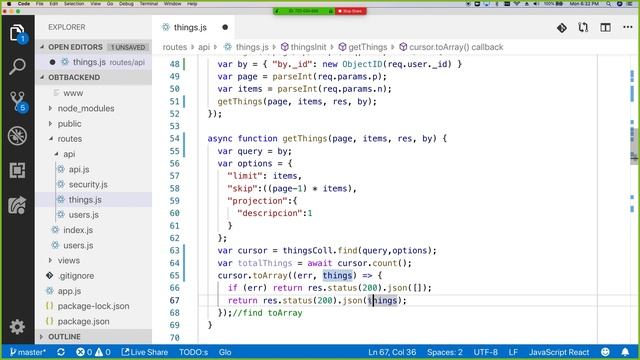Click the unsaved dot on things.js tab
Viewport: 640px width, 360px height.
[225, 27]
